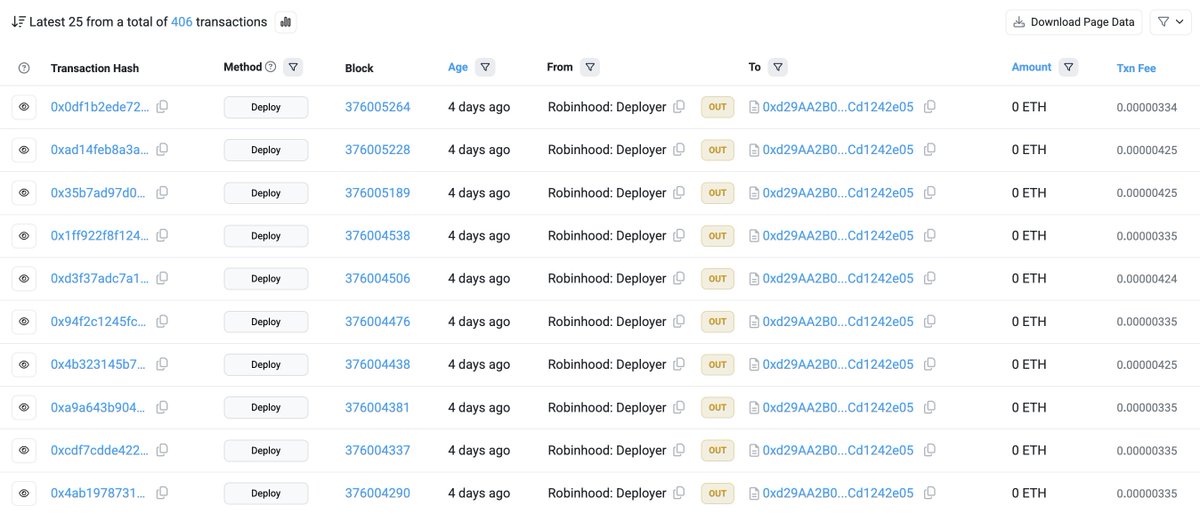Open the Method column filter dropdown
Screen dimensions: 1200x514
tap(293, 67)
